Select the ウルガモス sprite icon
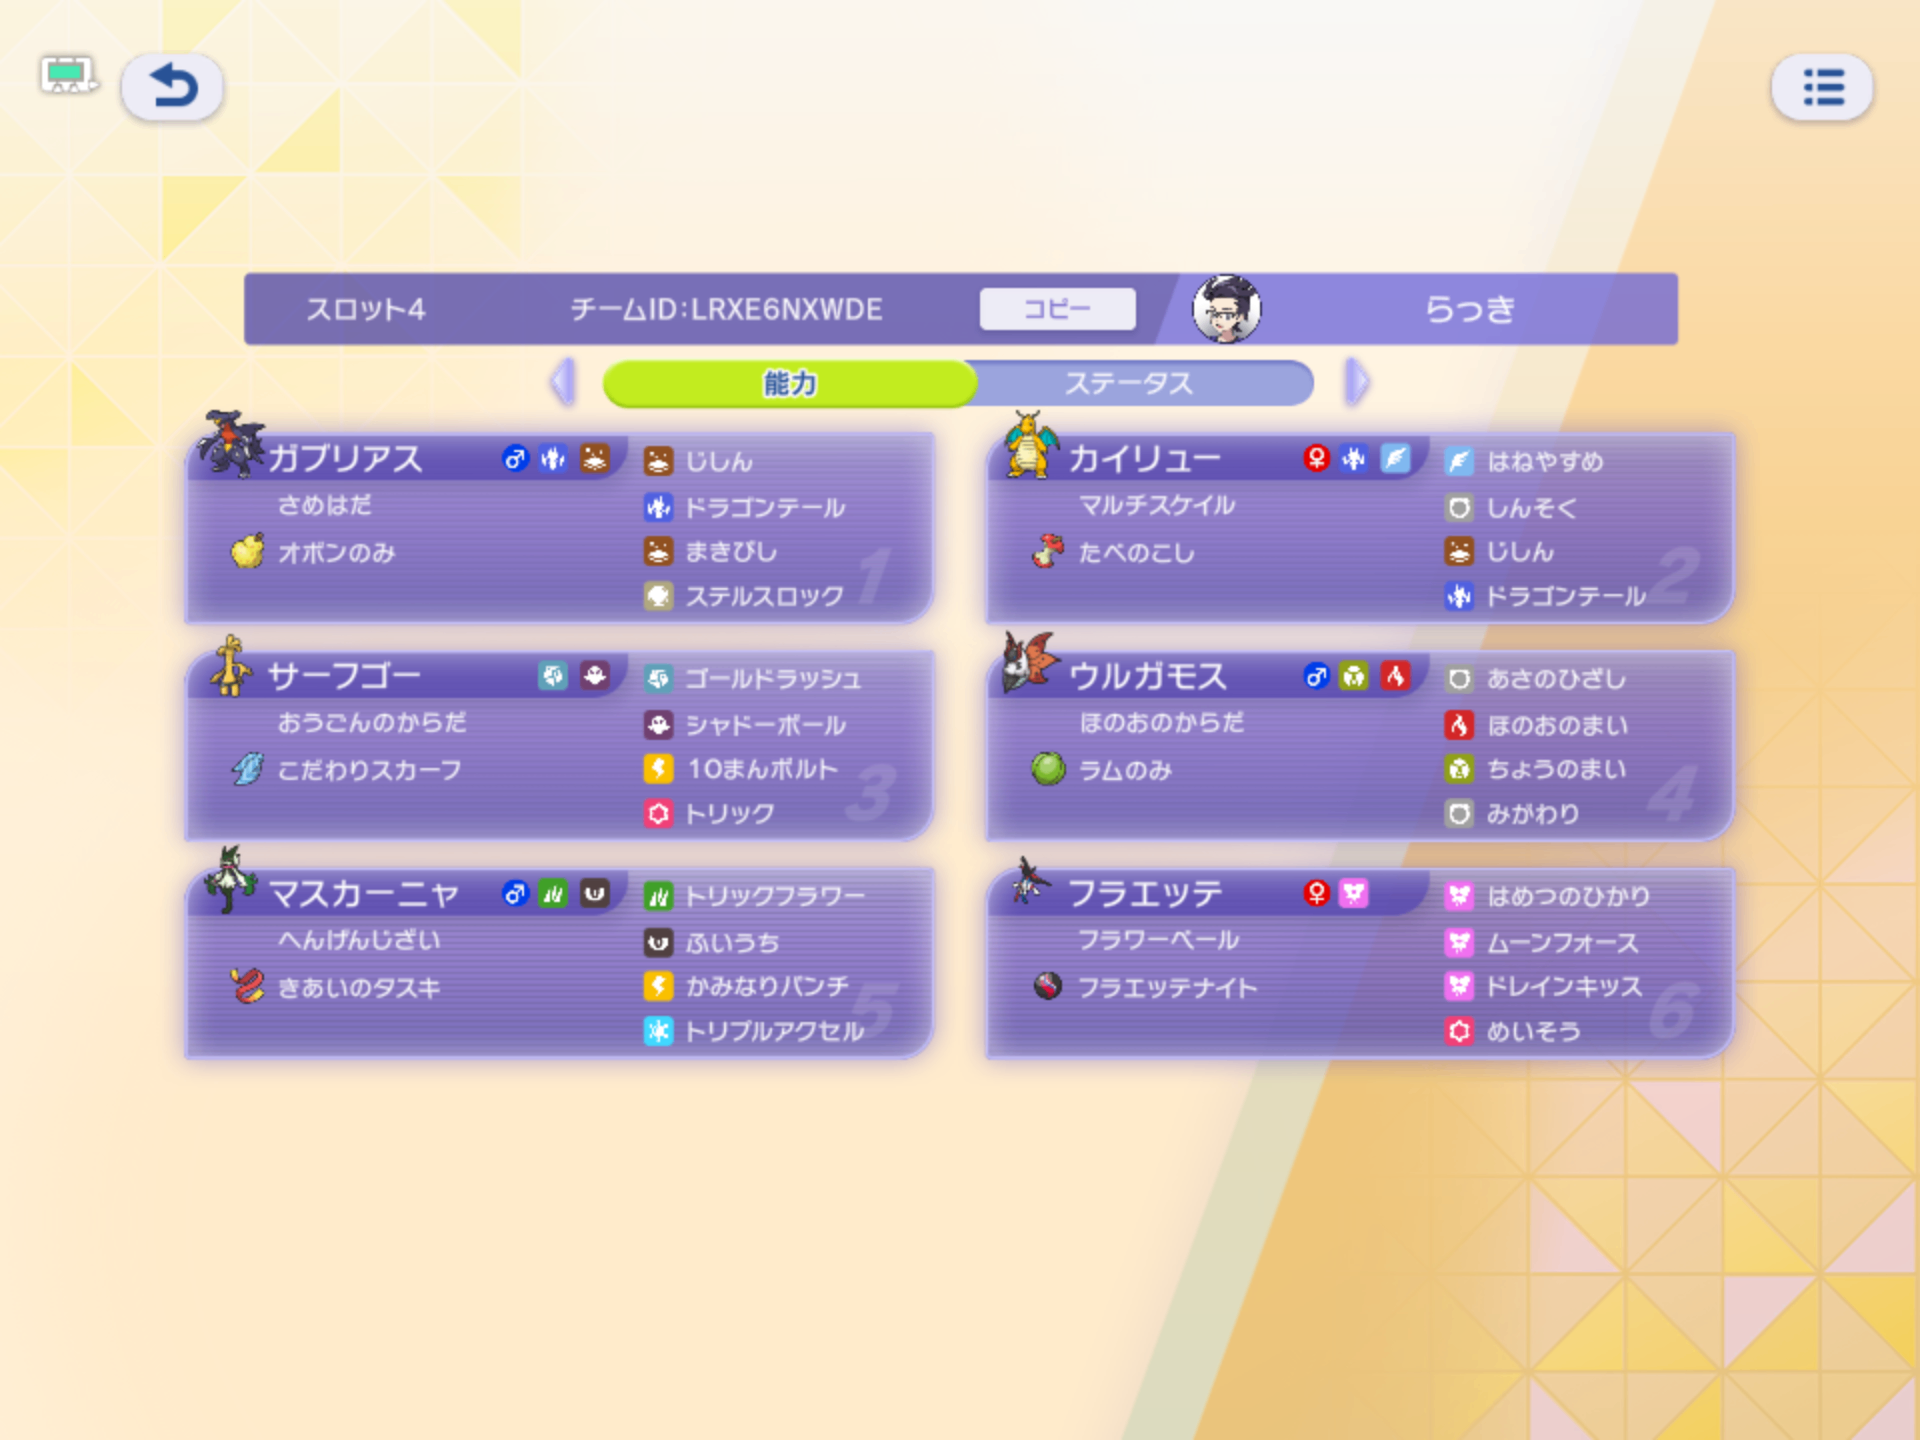Viewport: 1920px width, 1440px height. point(1030,662)
